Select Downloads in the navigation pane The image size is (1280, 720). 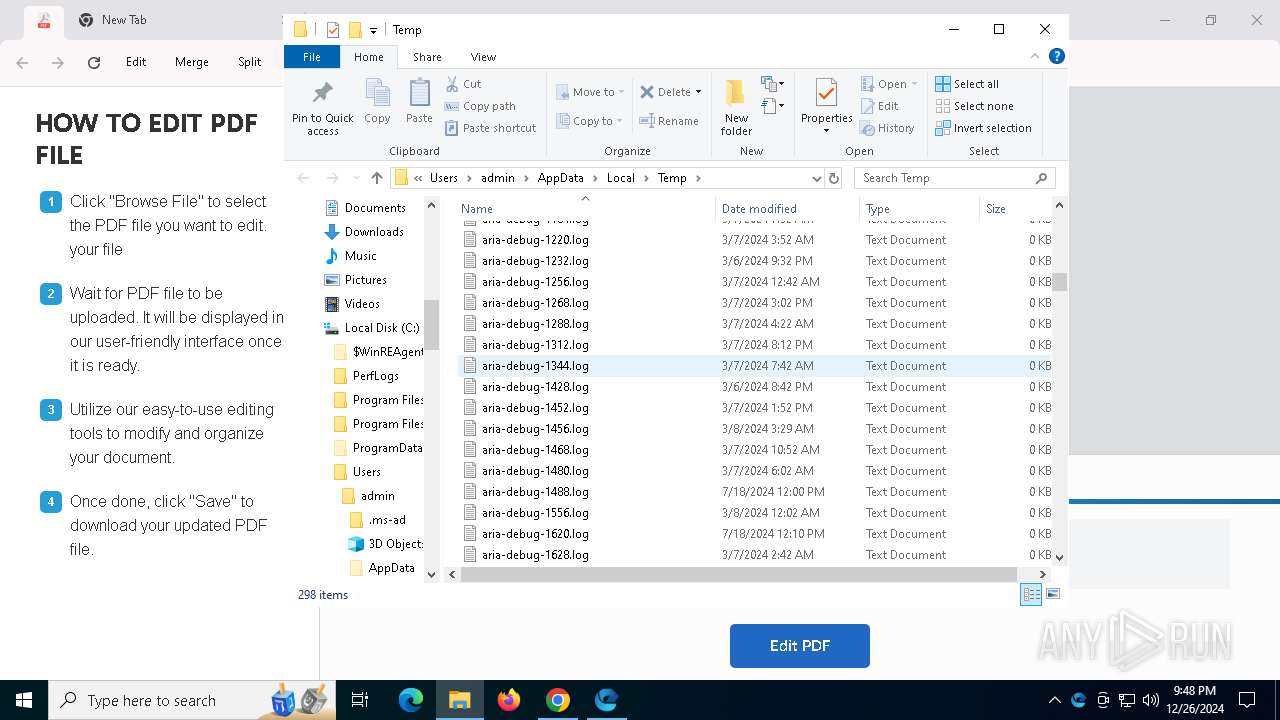[374, 232]
